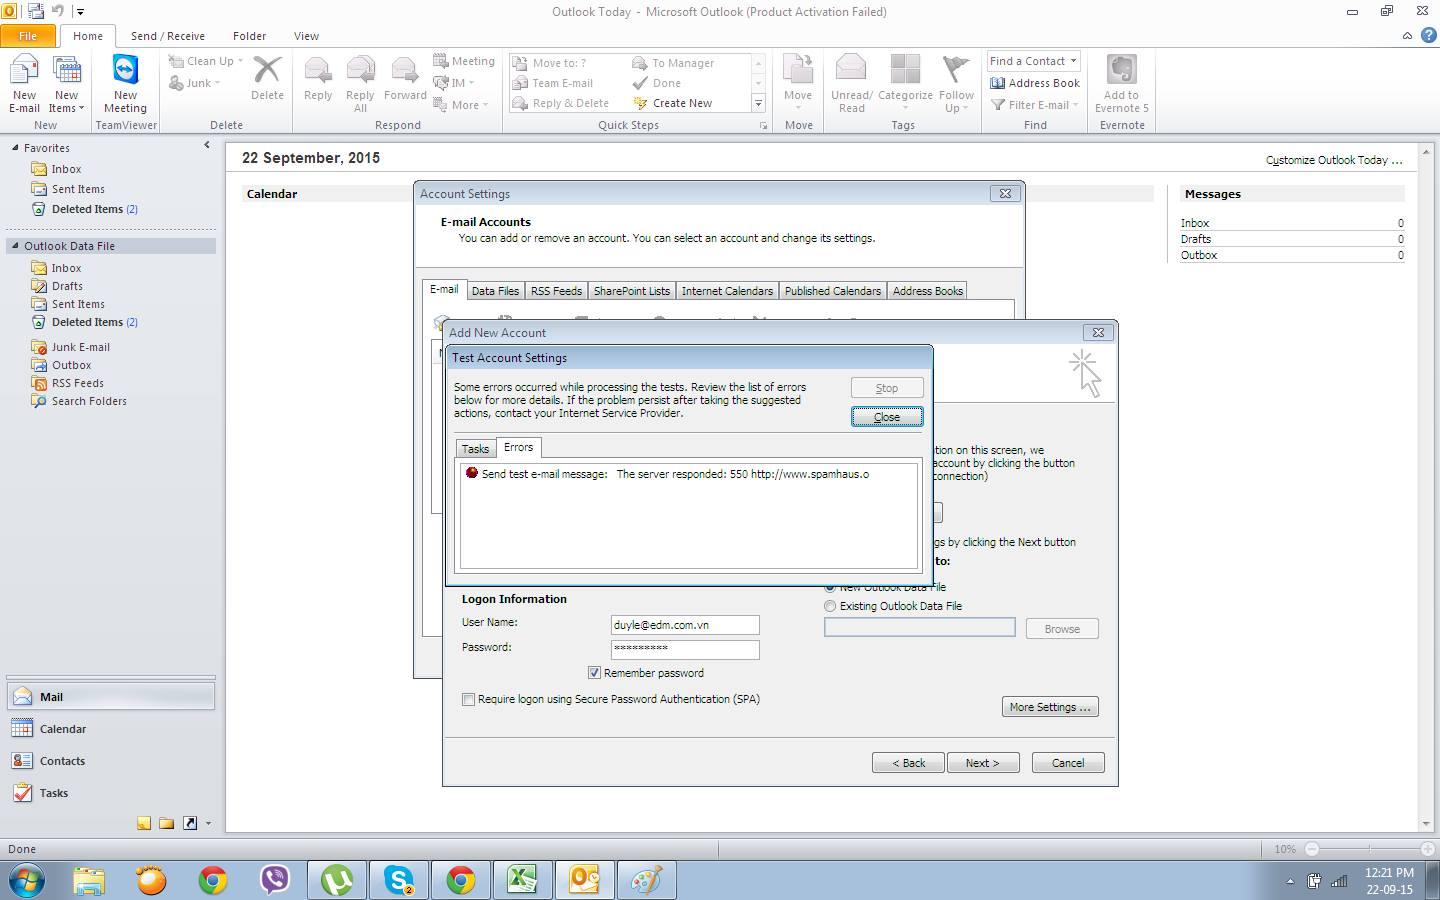The height and width of the screenshot is (900, 1440).
Task: Switch to the Tasks tab in test dialog
Action: (475, 449)
